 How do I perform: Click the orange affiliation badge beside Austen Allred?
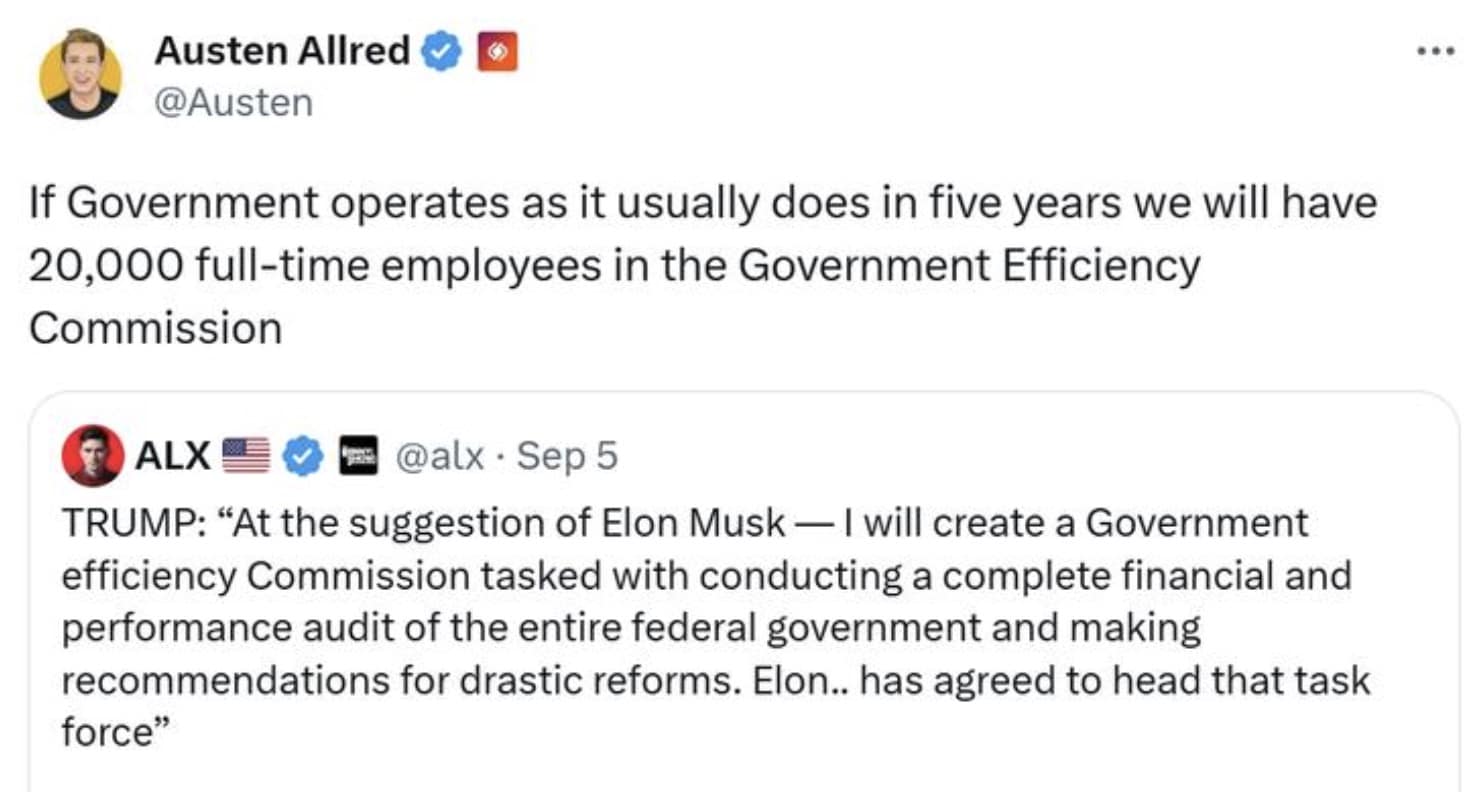(x=498, y=52)
